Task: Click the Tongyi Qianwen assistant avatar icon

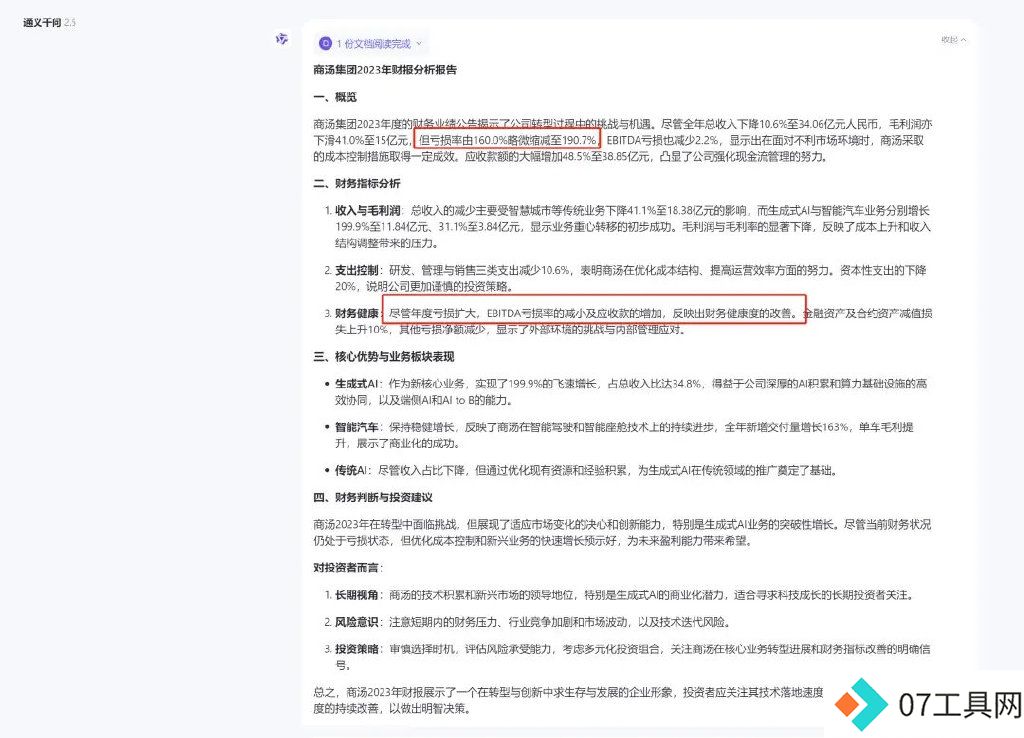Action: (281, 39)
